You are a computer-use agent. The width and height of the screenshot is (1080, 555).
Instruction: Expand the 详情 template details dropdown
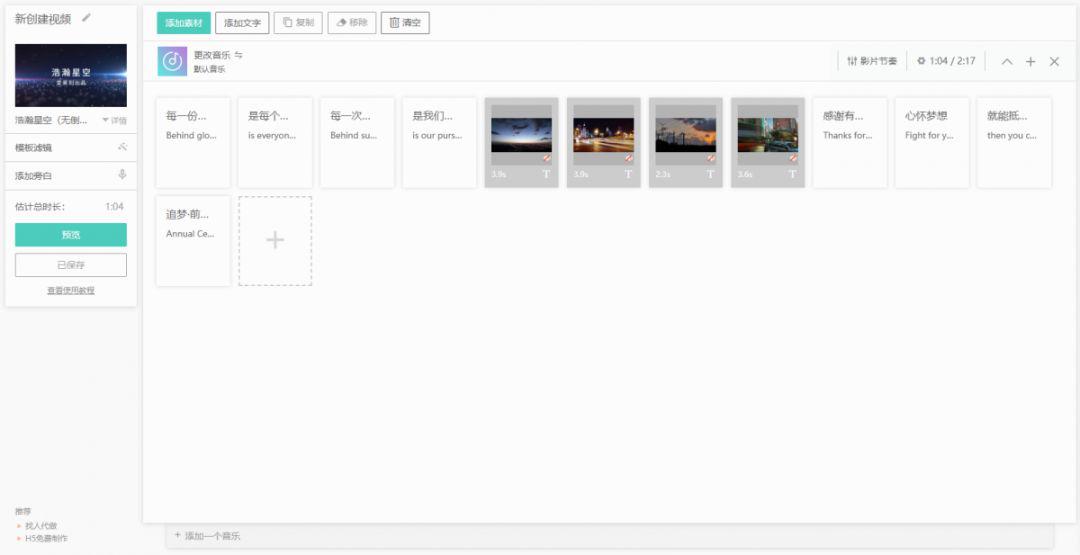(114, 120)
